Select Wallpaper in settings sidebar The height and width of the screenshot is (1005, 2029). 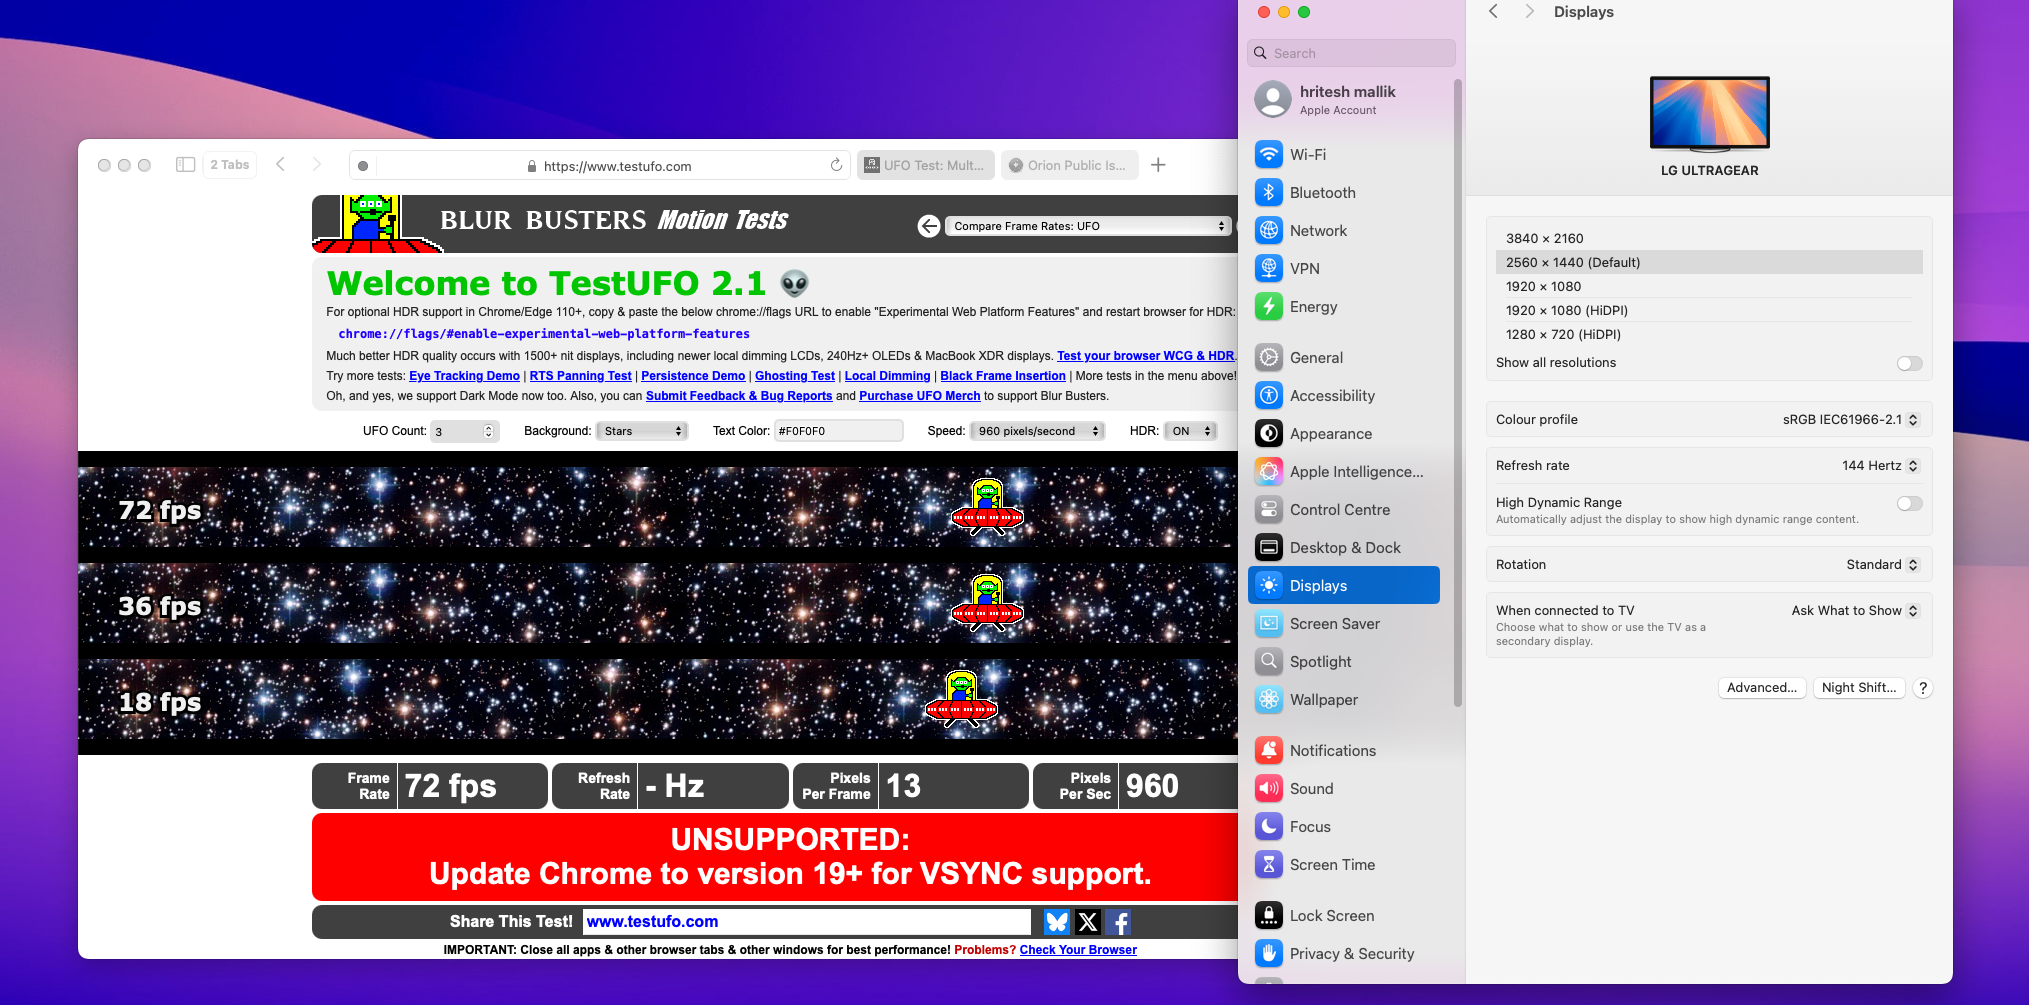pyautogui.click(x=1323, y=700)
